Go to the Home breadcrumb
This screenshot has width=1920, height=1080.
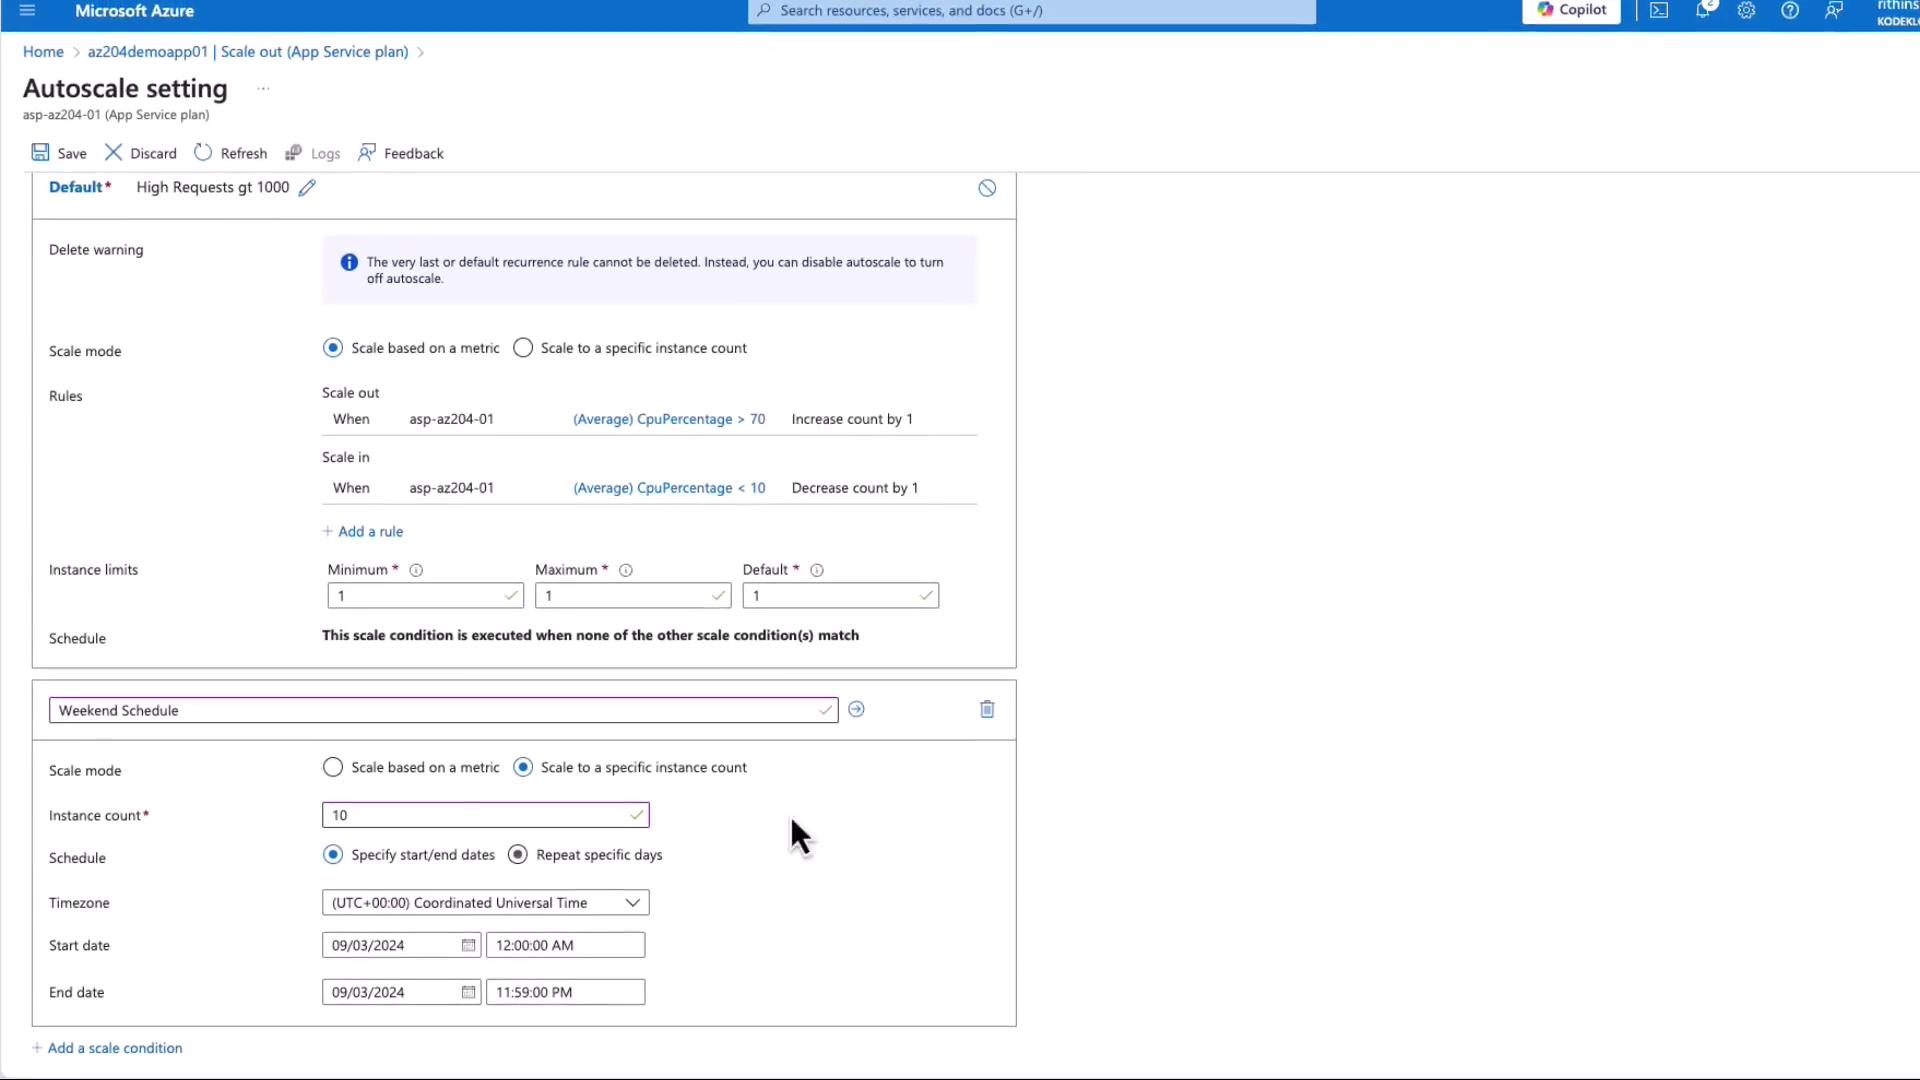coord(43,52)
